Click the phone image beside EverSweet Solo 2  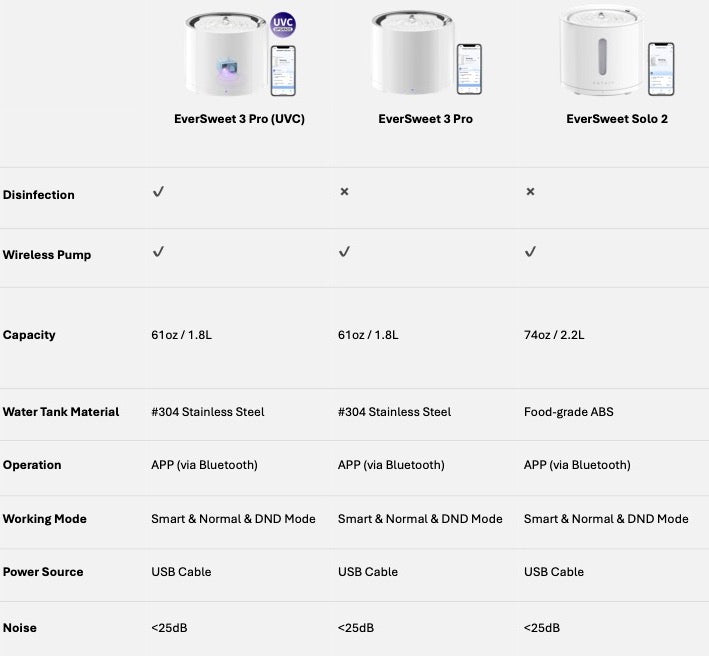click(660, 69)
